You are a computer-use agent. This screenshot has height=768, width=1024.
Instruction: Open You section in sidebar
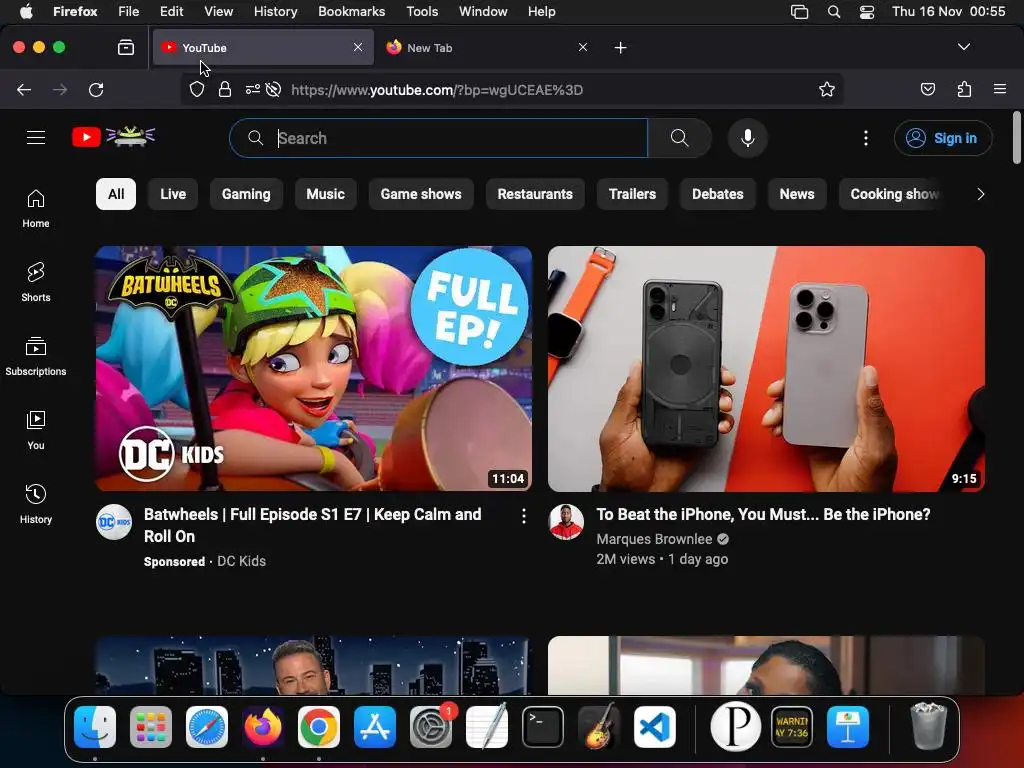click(36, 430)
